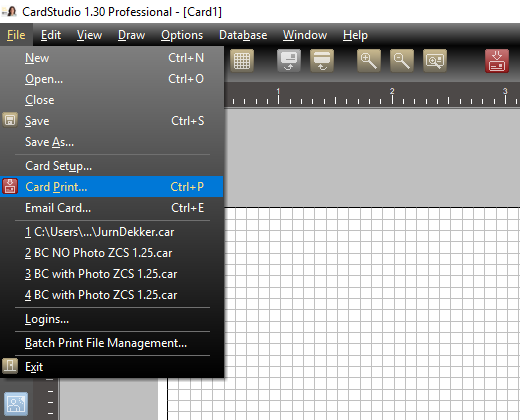Open recent file 3 BC with Photo ZCS
Image resolution: width=520 pixels, height=420 pixels.
click(112, 274)
